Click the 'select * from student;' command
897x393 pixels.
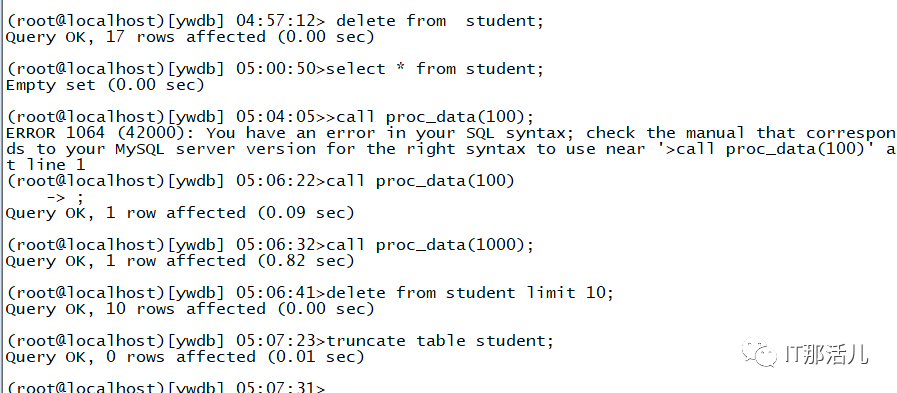click(435, 69)
